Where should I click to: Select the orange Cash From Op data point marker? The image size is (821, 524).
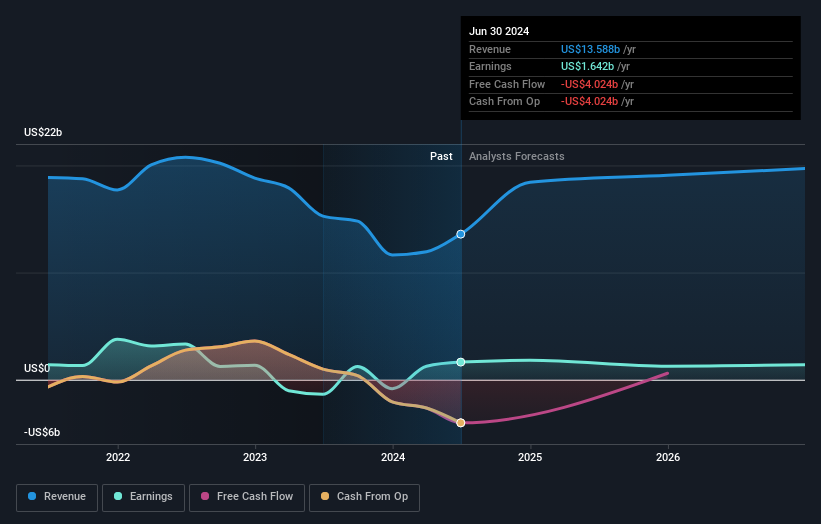461,423
